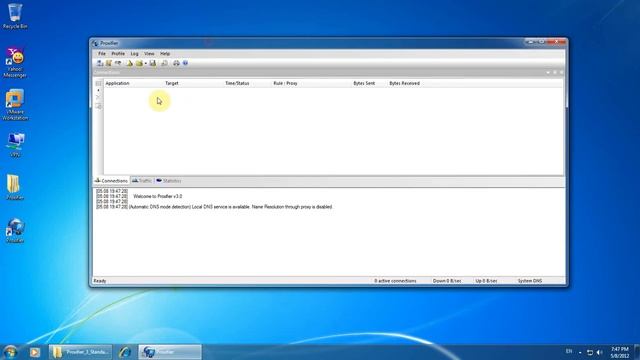The width and height of the screenshot is (640, 360).
Task: Expand the Open Profile dropdown arrow
Action: pyautogui.click(x=146, y=64)
